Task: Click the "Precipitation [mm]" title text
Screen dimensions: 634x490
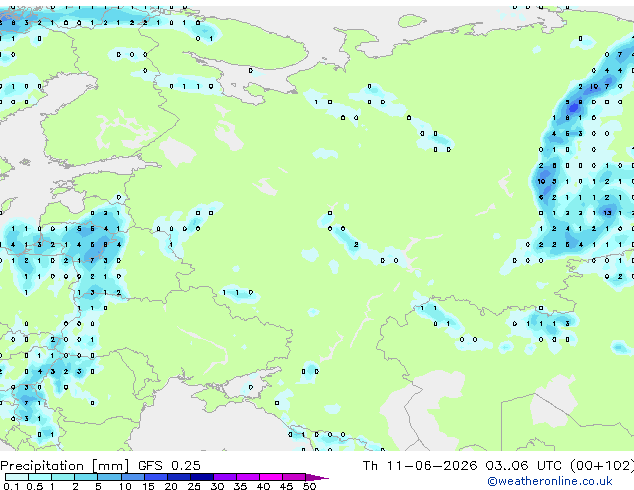Action: tap(65, 466)
